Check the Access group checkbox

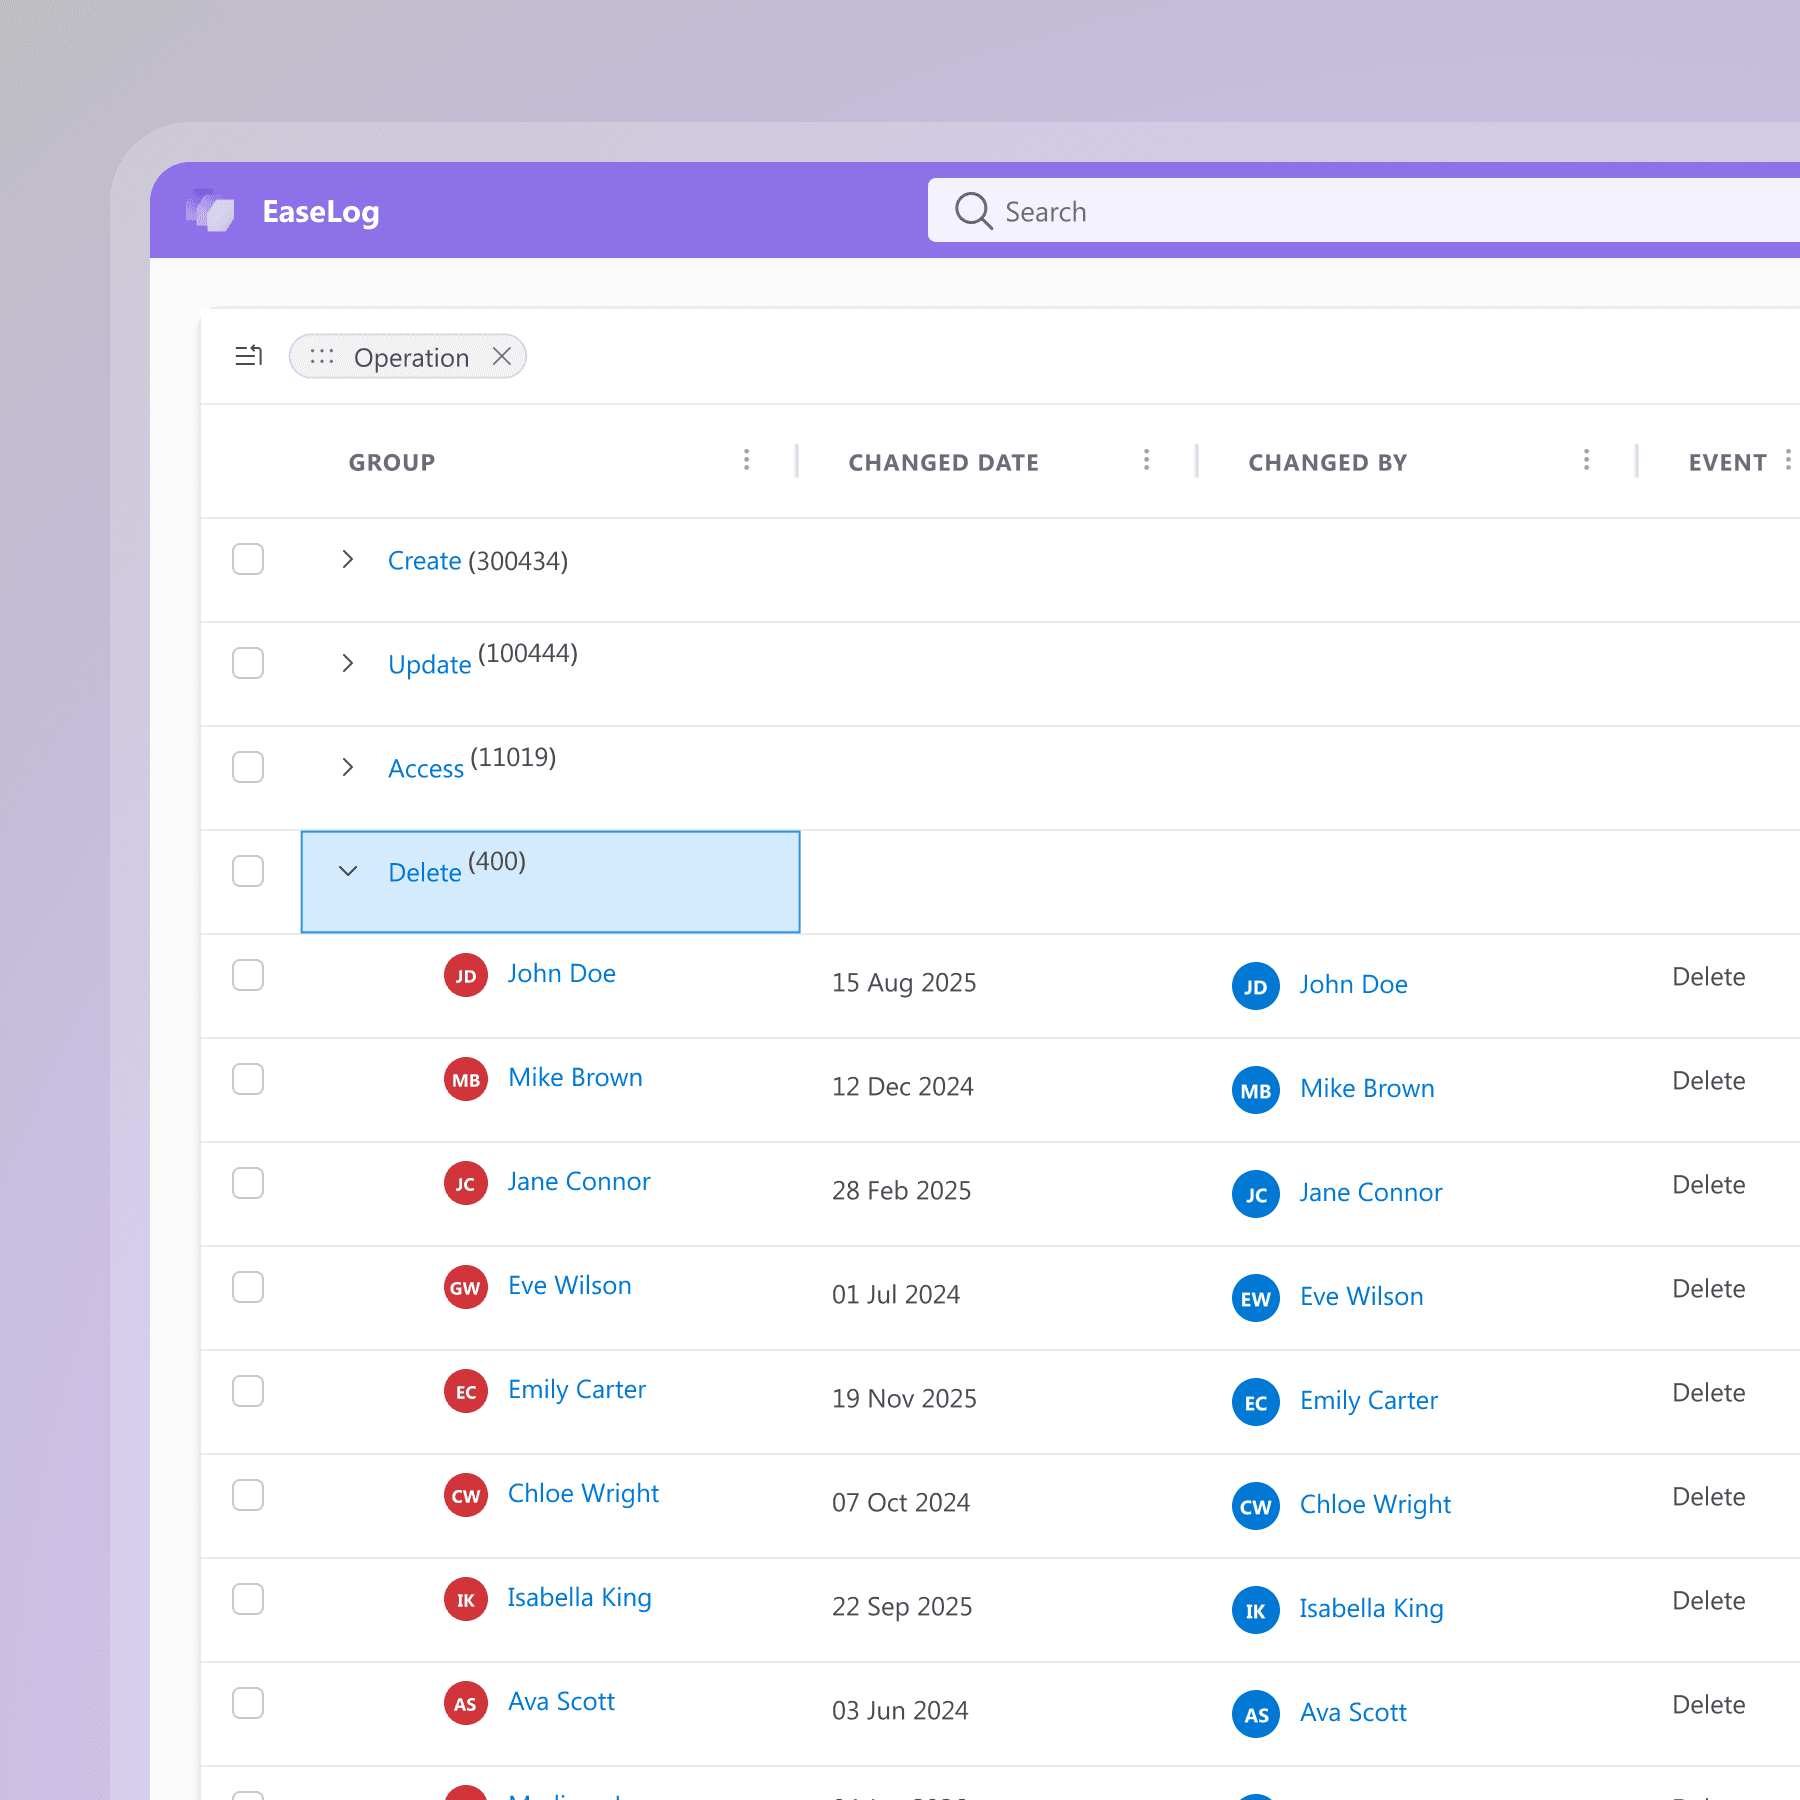(x=248, y=767)
